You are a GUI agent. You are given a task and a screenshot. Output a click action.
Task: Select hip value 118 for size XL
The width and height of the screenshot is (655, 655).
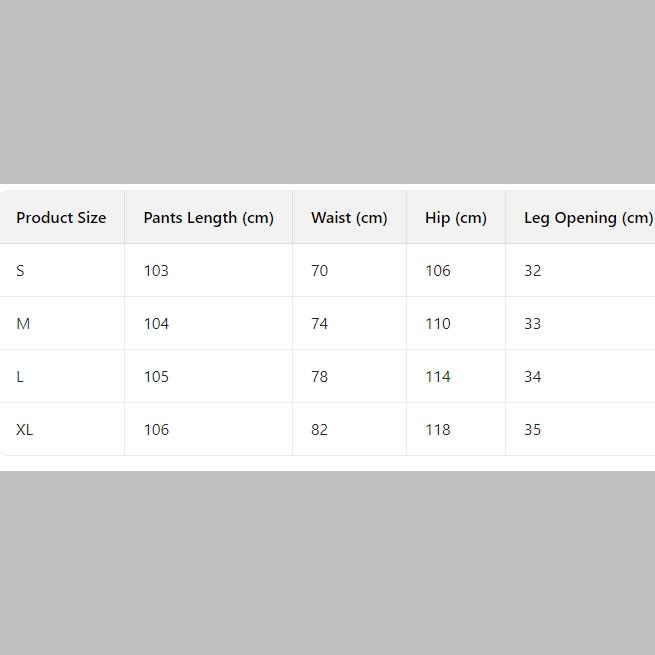click(438, 430)
